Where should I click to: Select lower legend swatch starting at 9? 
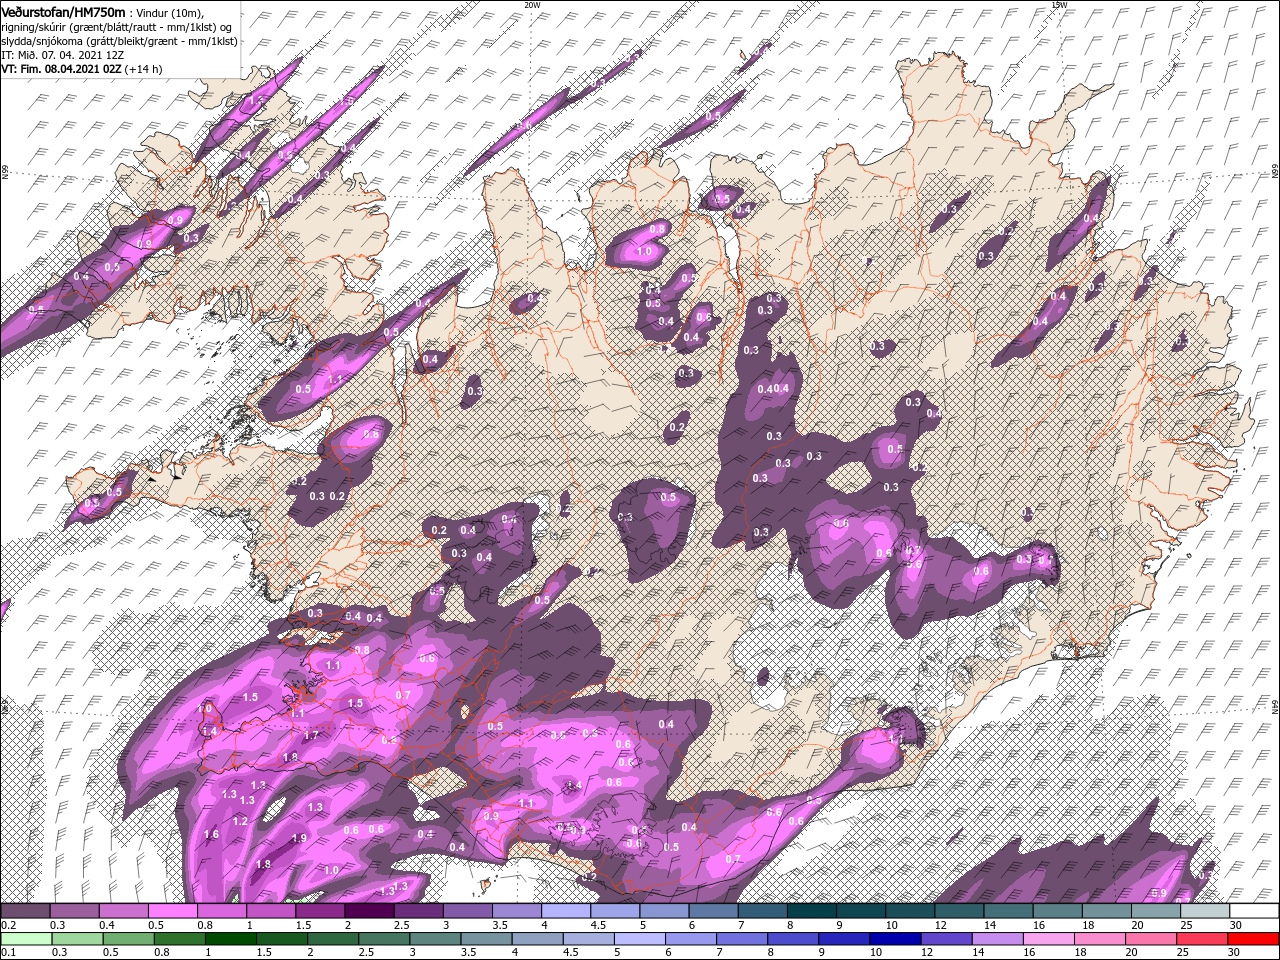tap(842, 938)
